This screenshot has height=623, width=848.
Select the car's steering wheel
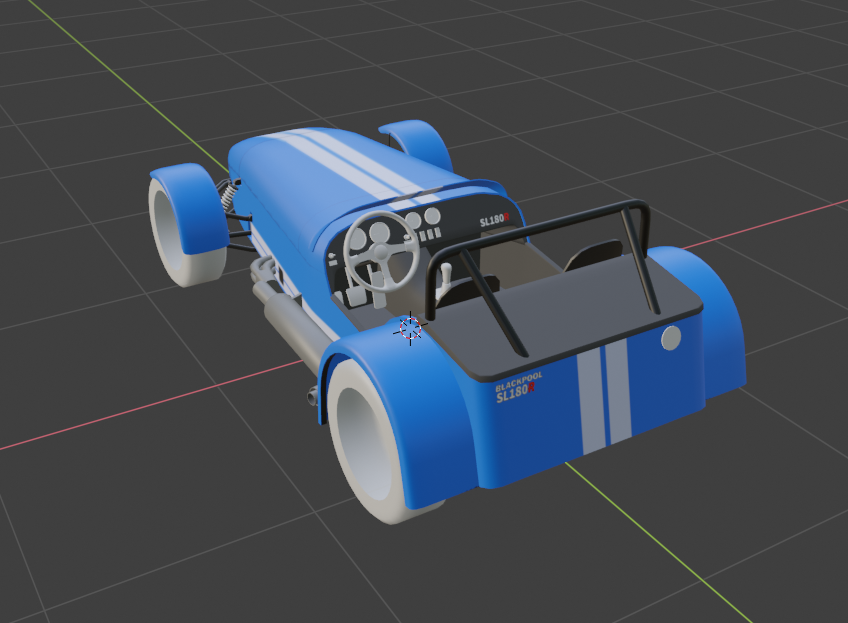click(x=381, y=251)
